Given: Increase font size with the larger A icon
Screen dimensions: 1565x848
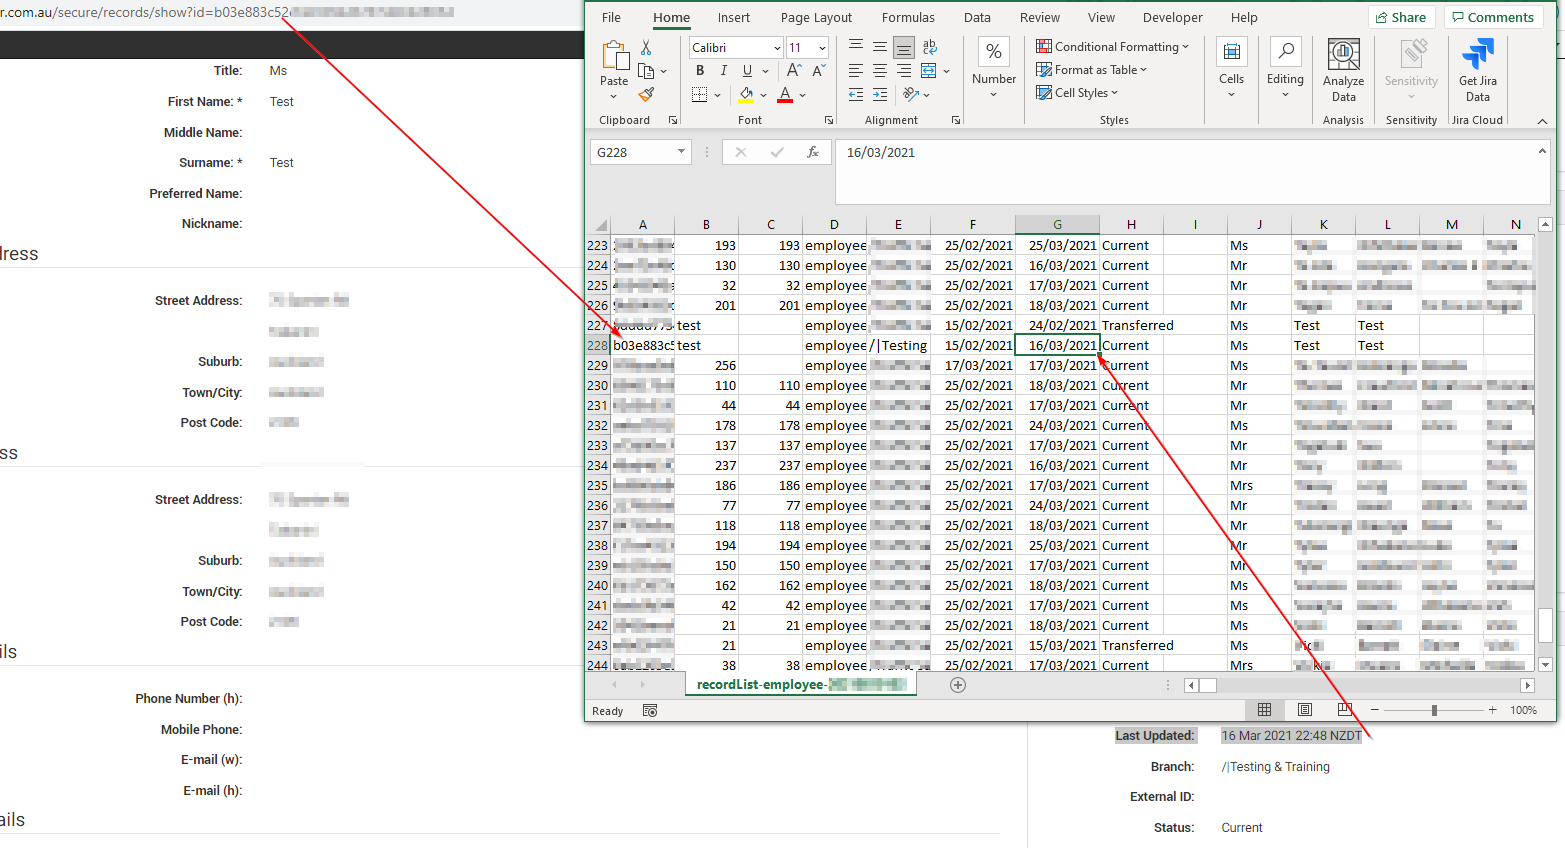Looking at the screenshot, I should point(794,71).
